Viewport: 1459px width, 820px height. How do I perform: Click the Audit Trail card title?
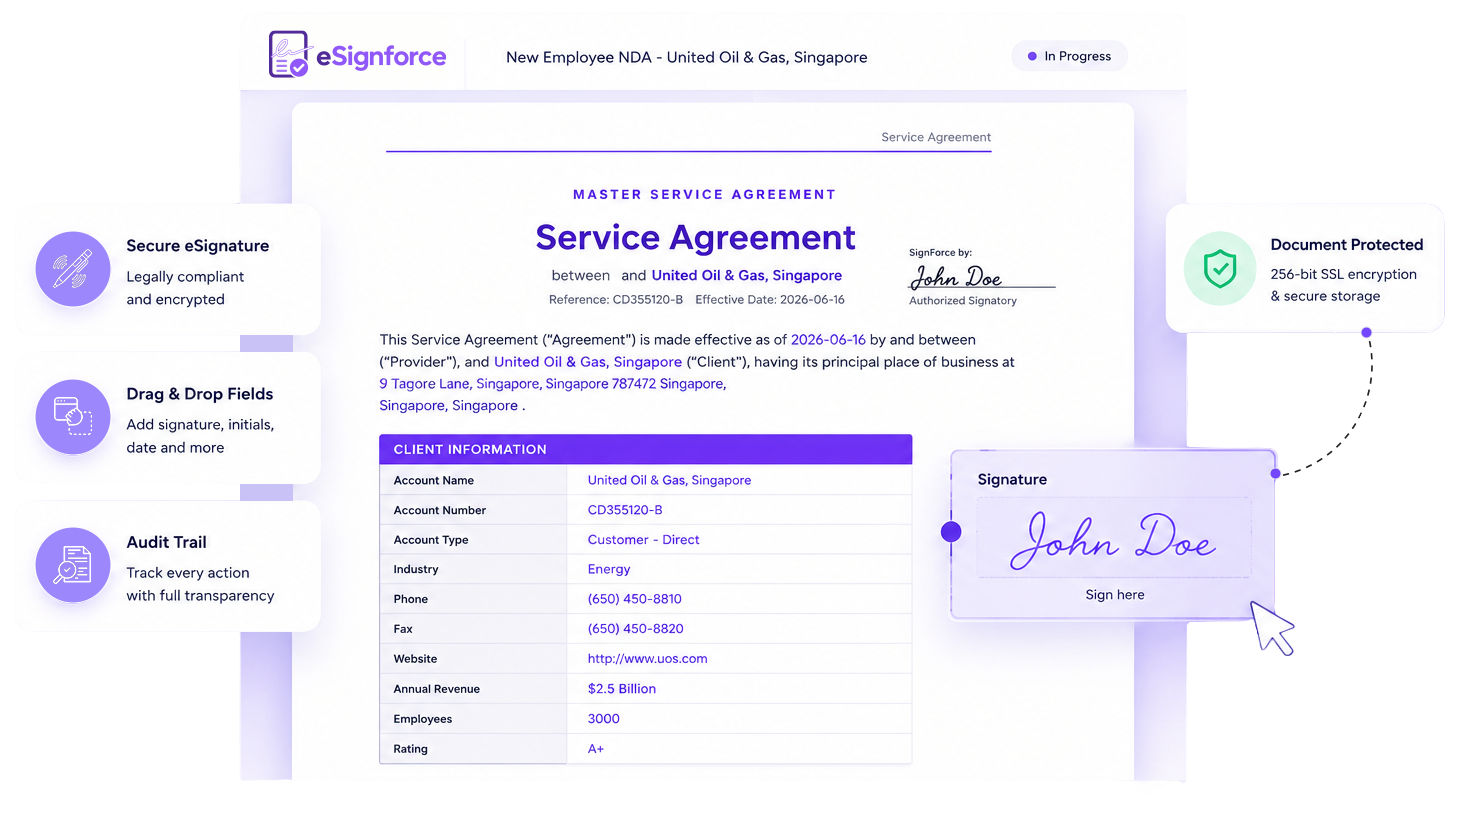tap(166, 542)
